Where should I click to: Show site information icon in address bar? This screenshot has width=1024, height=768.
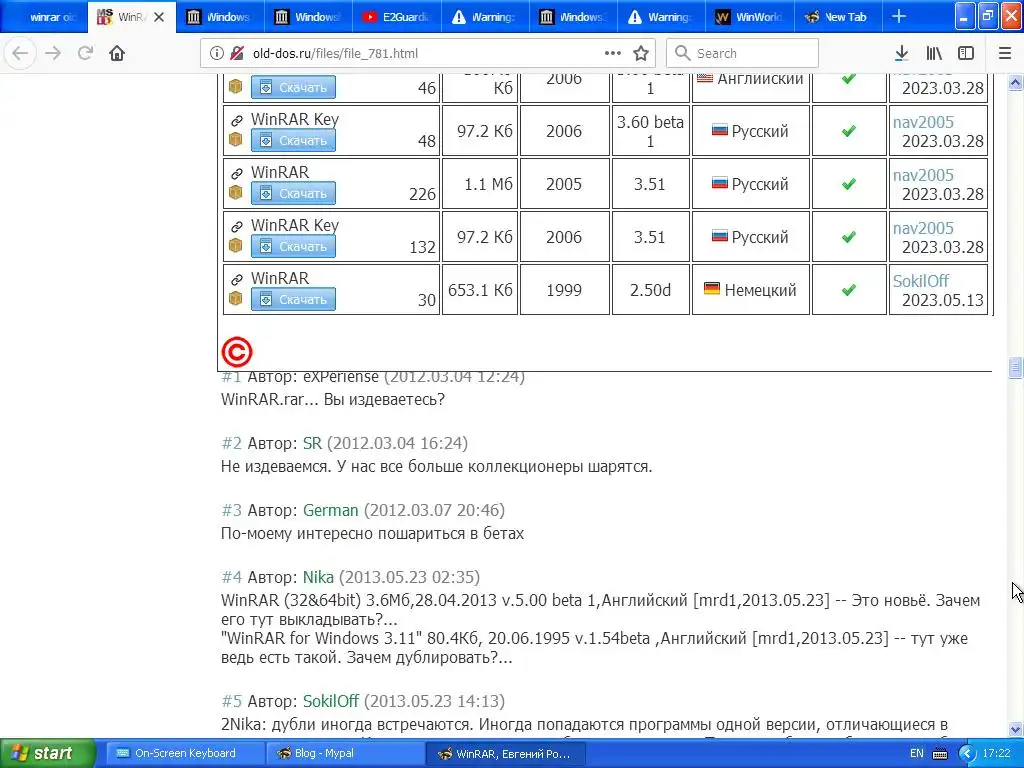(217, 54)
